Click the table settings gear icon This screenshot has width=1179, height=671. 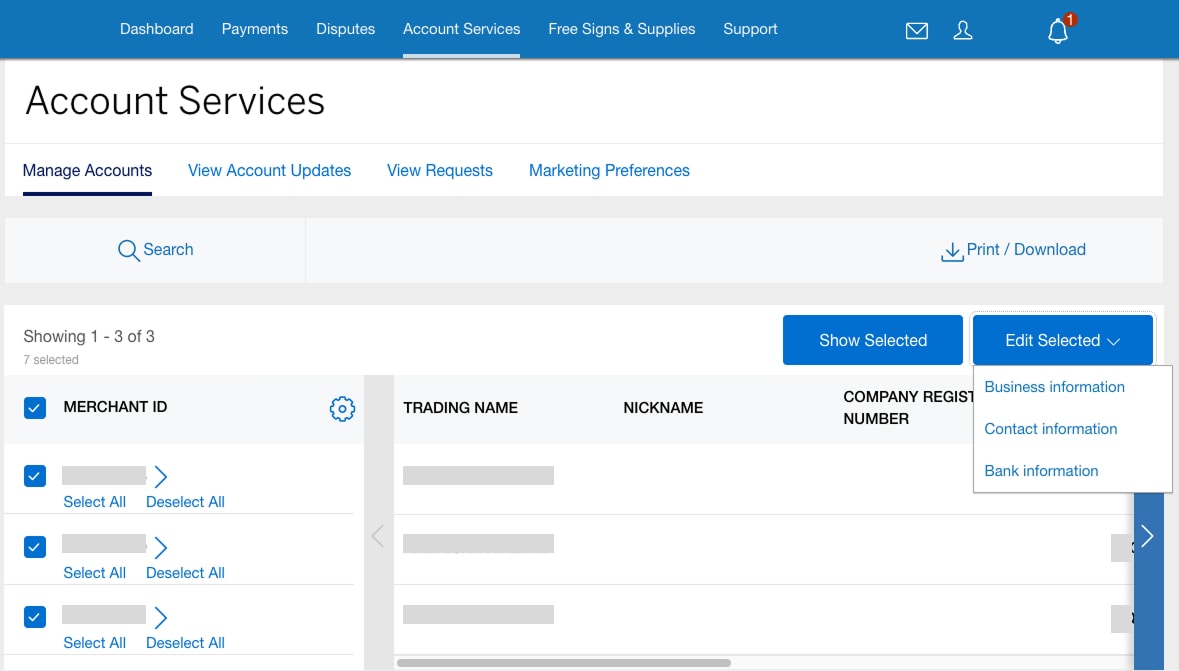(342, 408)
